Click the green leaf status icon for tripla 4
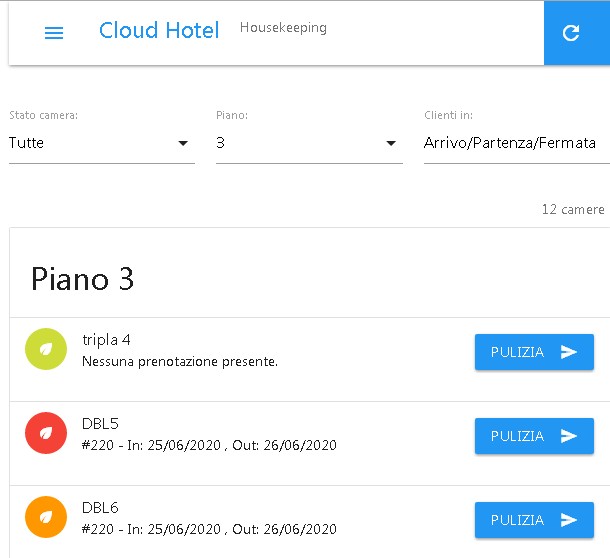This screenshot has height=558, width=610. click(46, 349)
